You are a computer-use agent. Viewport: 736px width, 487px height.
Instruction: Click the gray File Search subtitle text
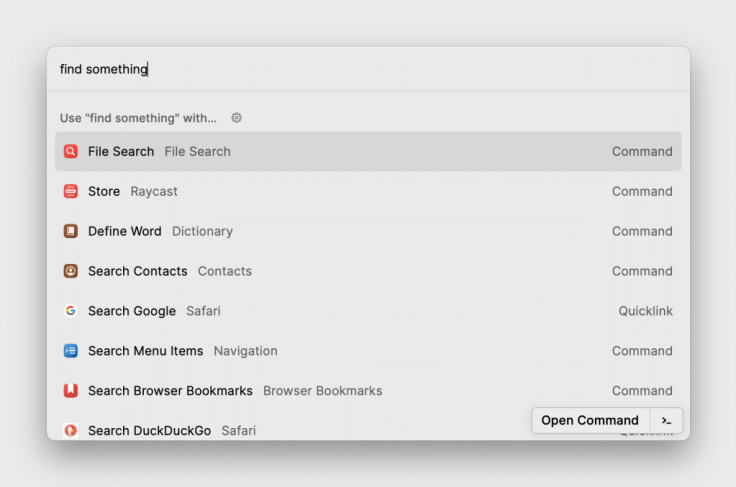click(x=198, y=152)
